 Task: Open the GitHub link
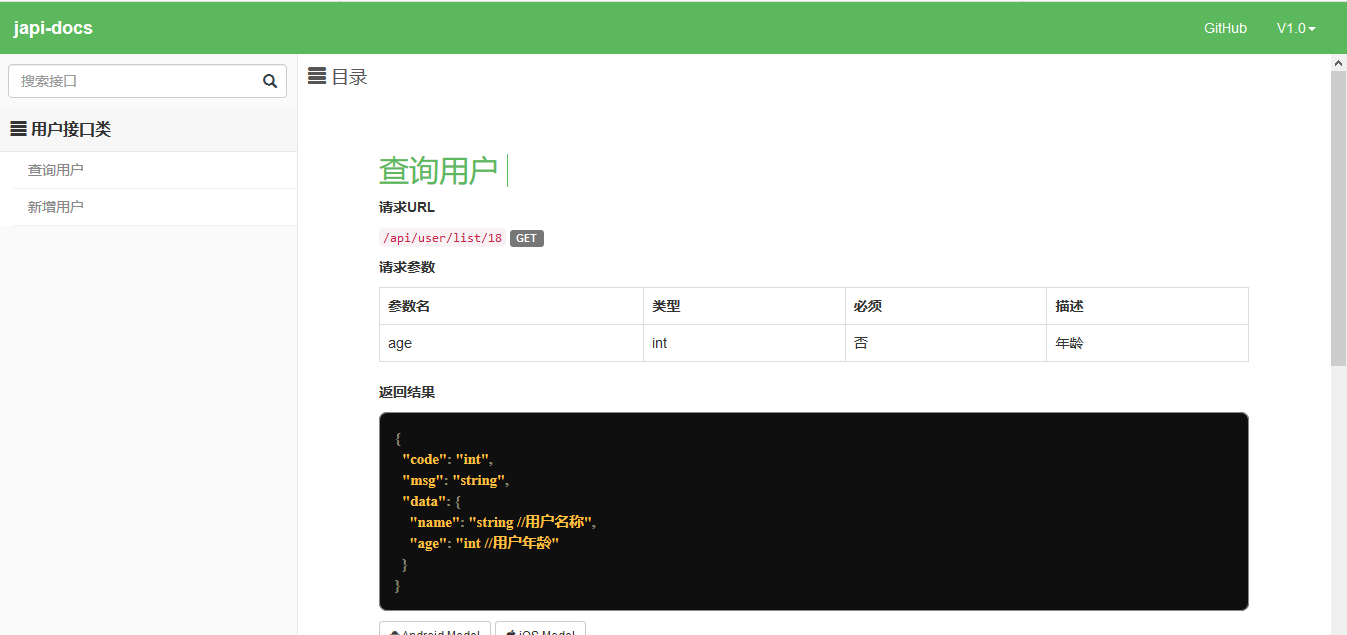point(1225,28)
